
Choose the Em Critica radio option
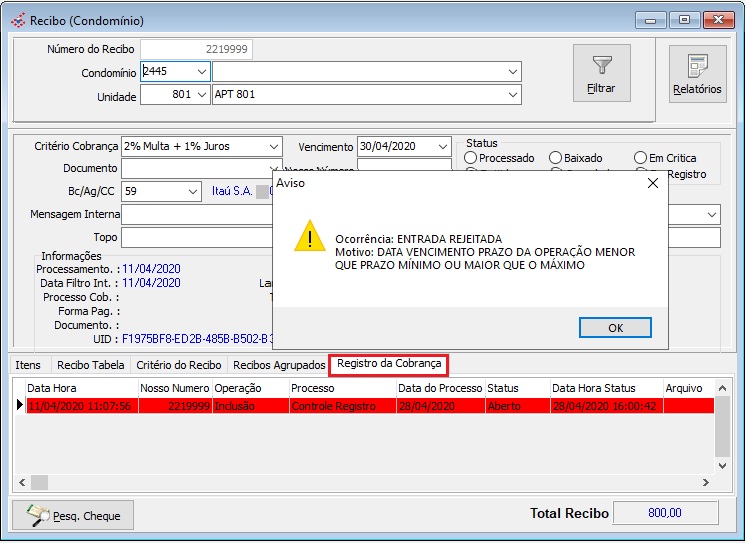click(640, 158)
